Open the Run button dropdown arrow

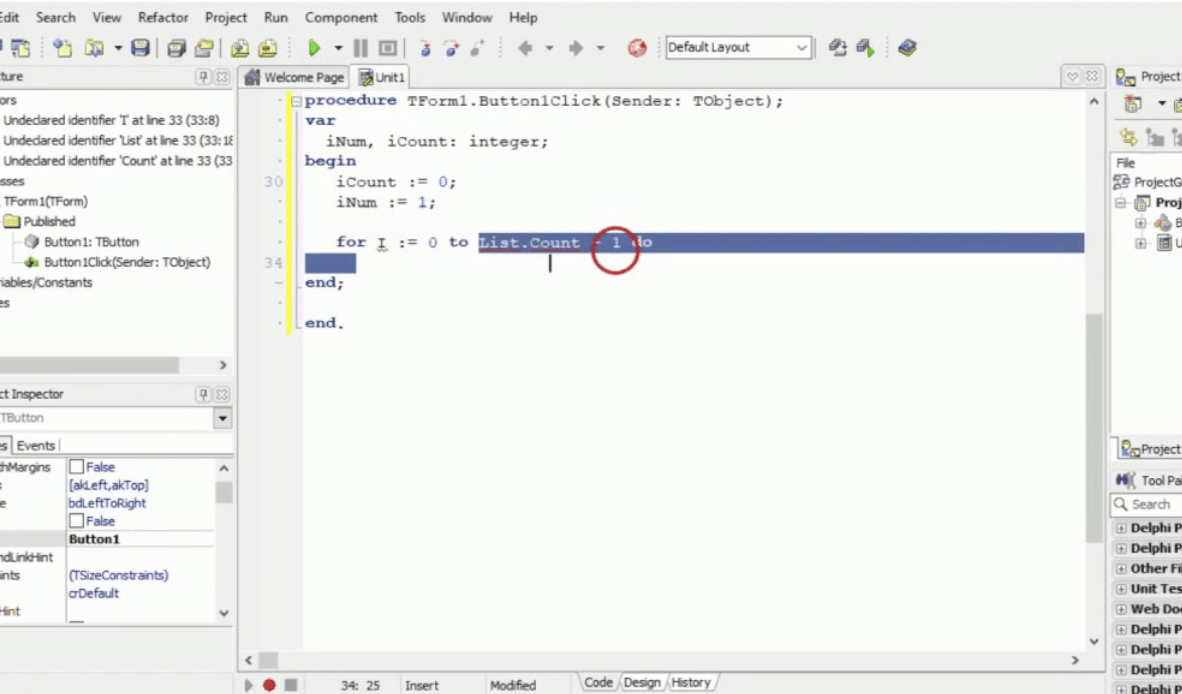[338, 48]
